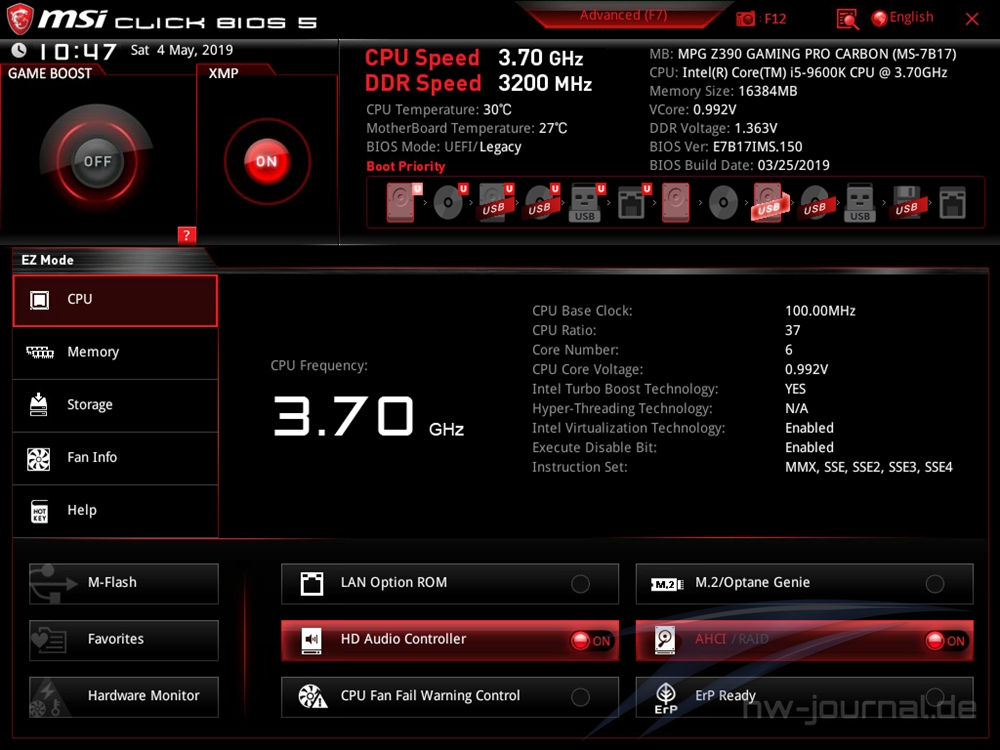The width and height of the screenshot is (1000, 750).
Task: Click the clock icon beside the time
Action: (x=19, y=51)
